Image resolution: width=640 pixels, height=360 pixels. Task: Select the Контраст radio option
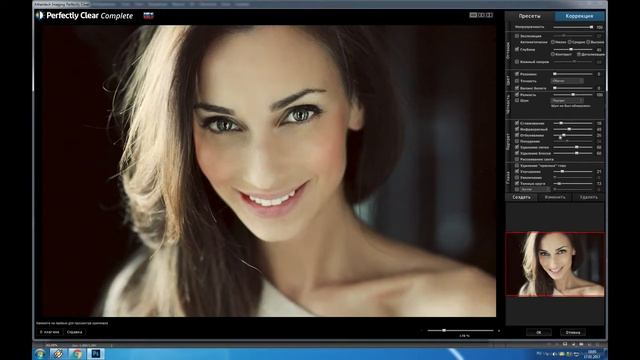click(553, 54)
